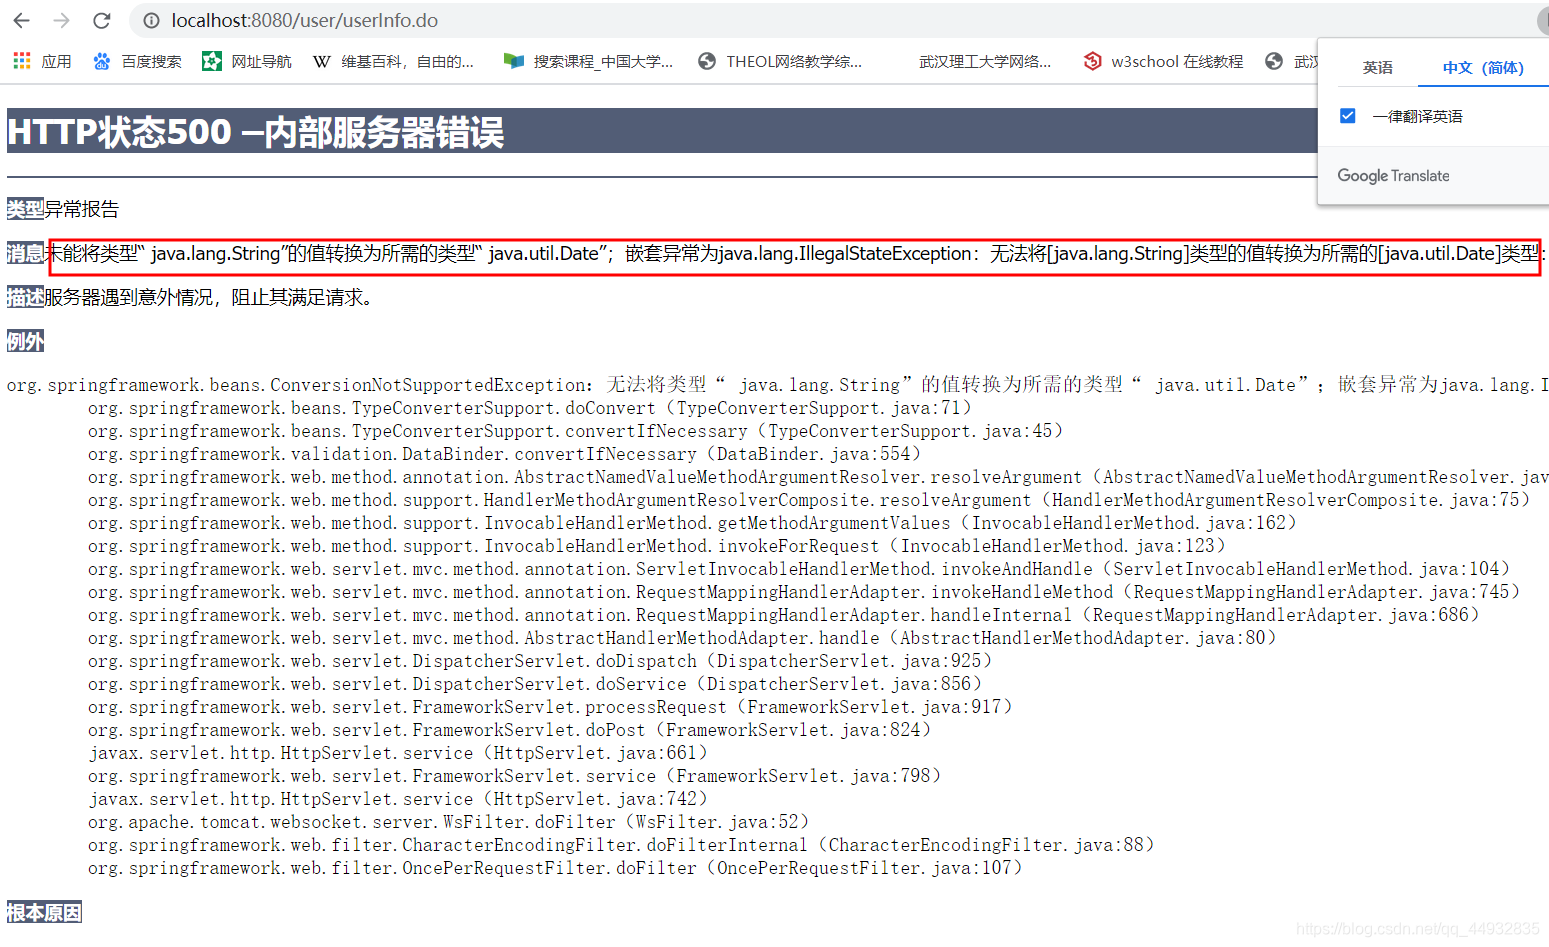Click the CharacterEncodingFilter.doFilterInternal stack line

coord(621,845)
